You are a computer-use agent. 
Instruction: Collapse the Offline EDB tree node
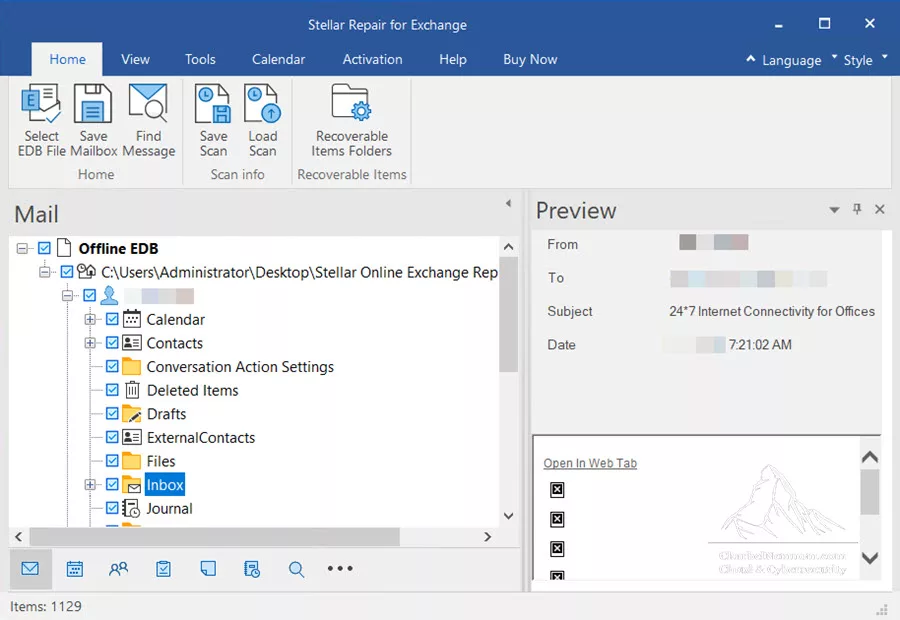[22, 249]
